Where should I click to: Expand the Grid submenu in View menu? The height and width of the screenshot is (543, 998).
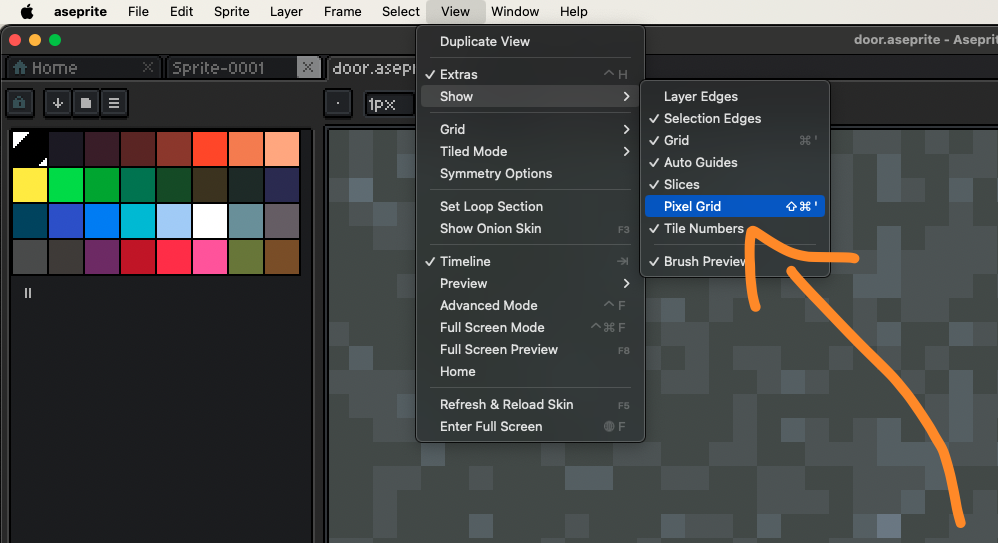pos(530,129)
